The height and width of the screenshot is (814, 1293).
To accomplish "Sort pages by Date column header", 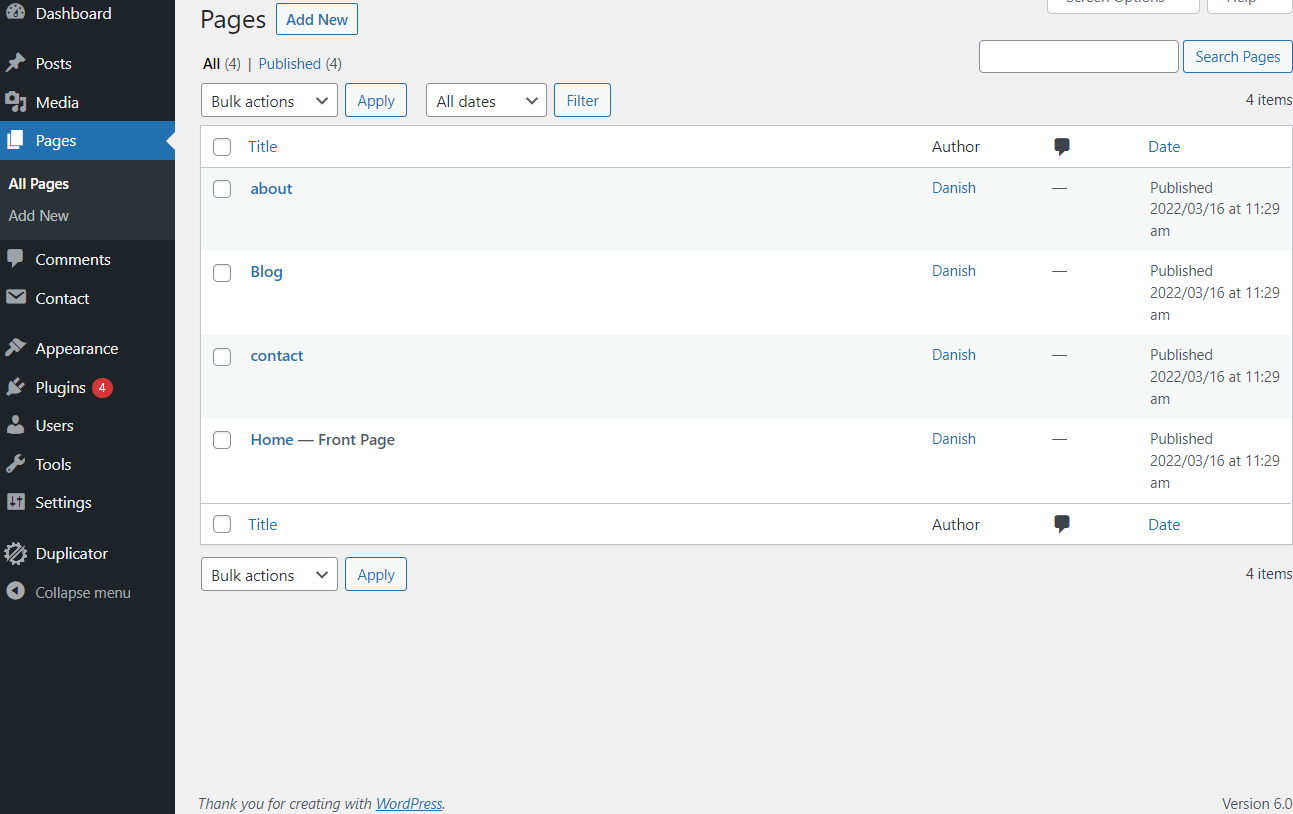I will pyautogui.click(x=1164, y=147).
